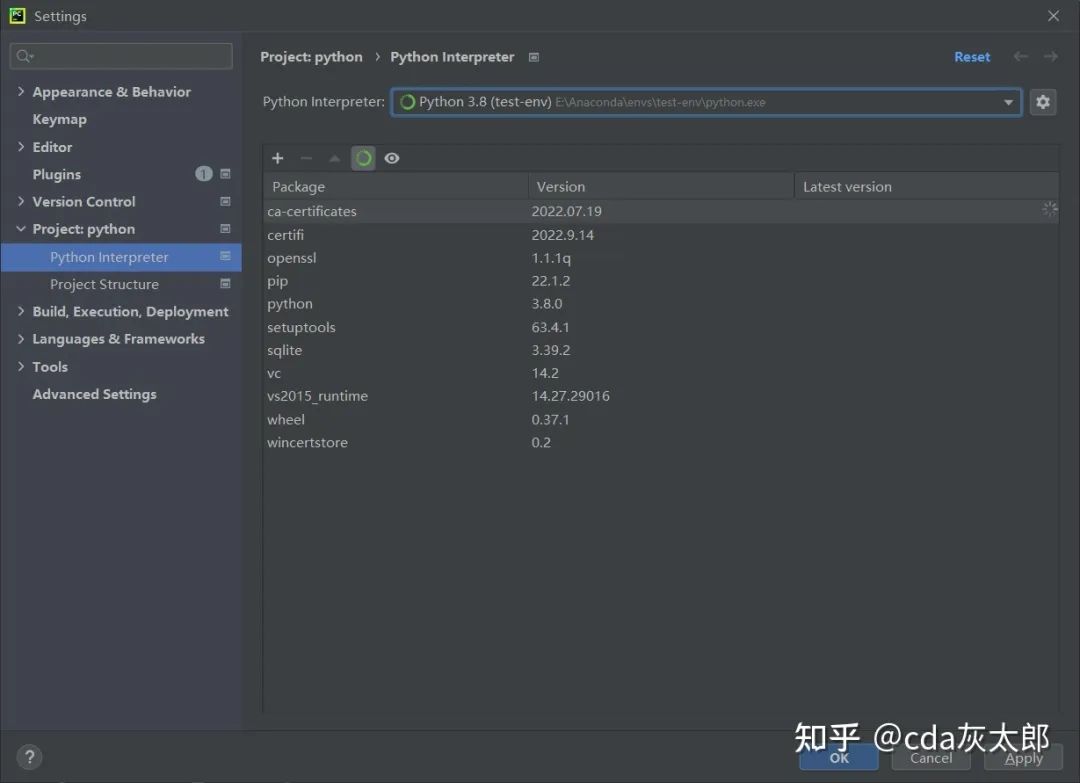1080x783 pixels.
Task: Expand Build, Execution, Deployment section
Action: coord(21,311)
